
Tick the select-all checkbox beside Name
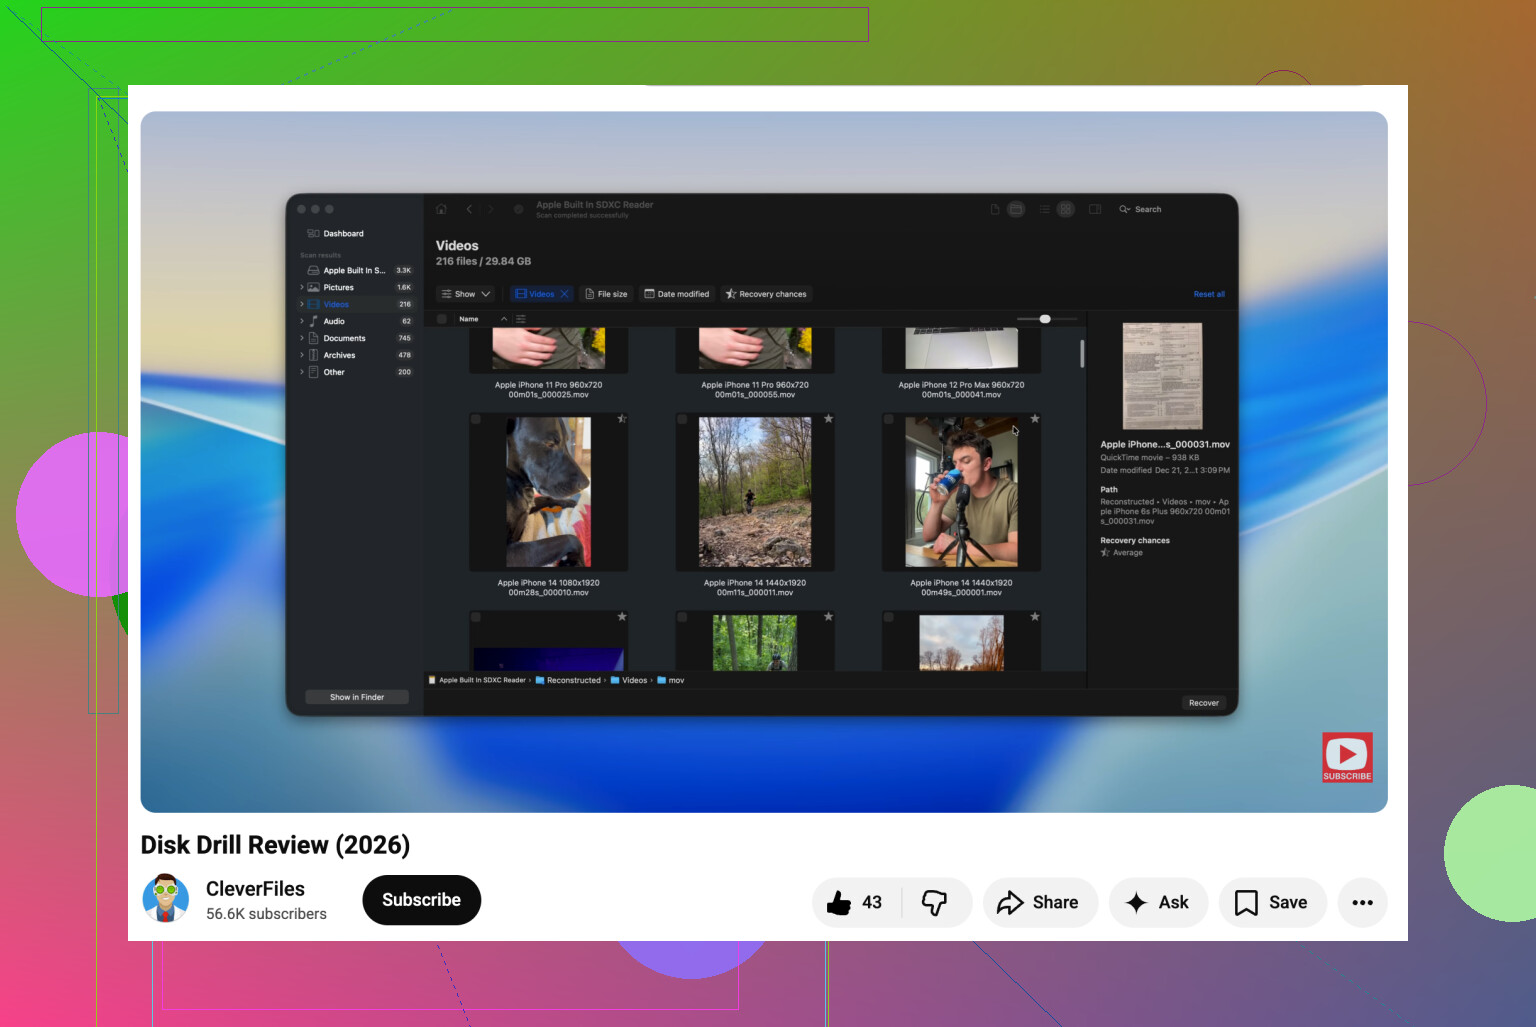tap(442, 319)
